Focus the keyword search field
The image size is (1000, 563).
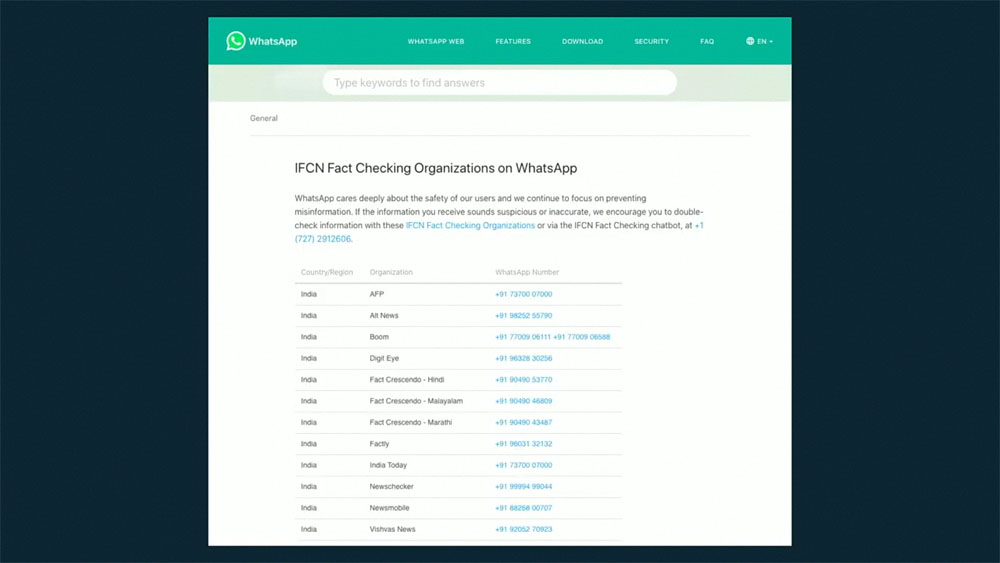(499, 83)
